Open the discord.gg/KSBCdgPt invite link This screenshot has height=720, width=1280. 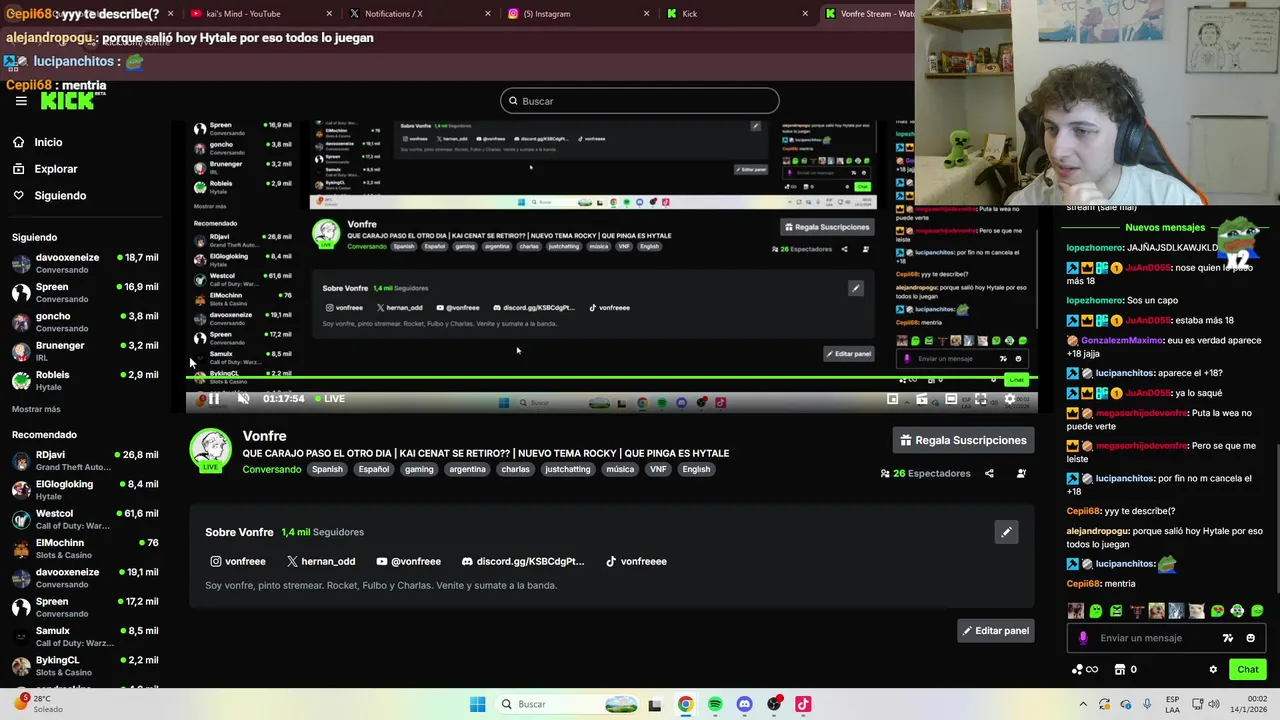(x=523, y=561)
